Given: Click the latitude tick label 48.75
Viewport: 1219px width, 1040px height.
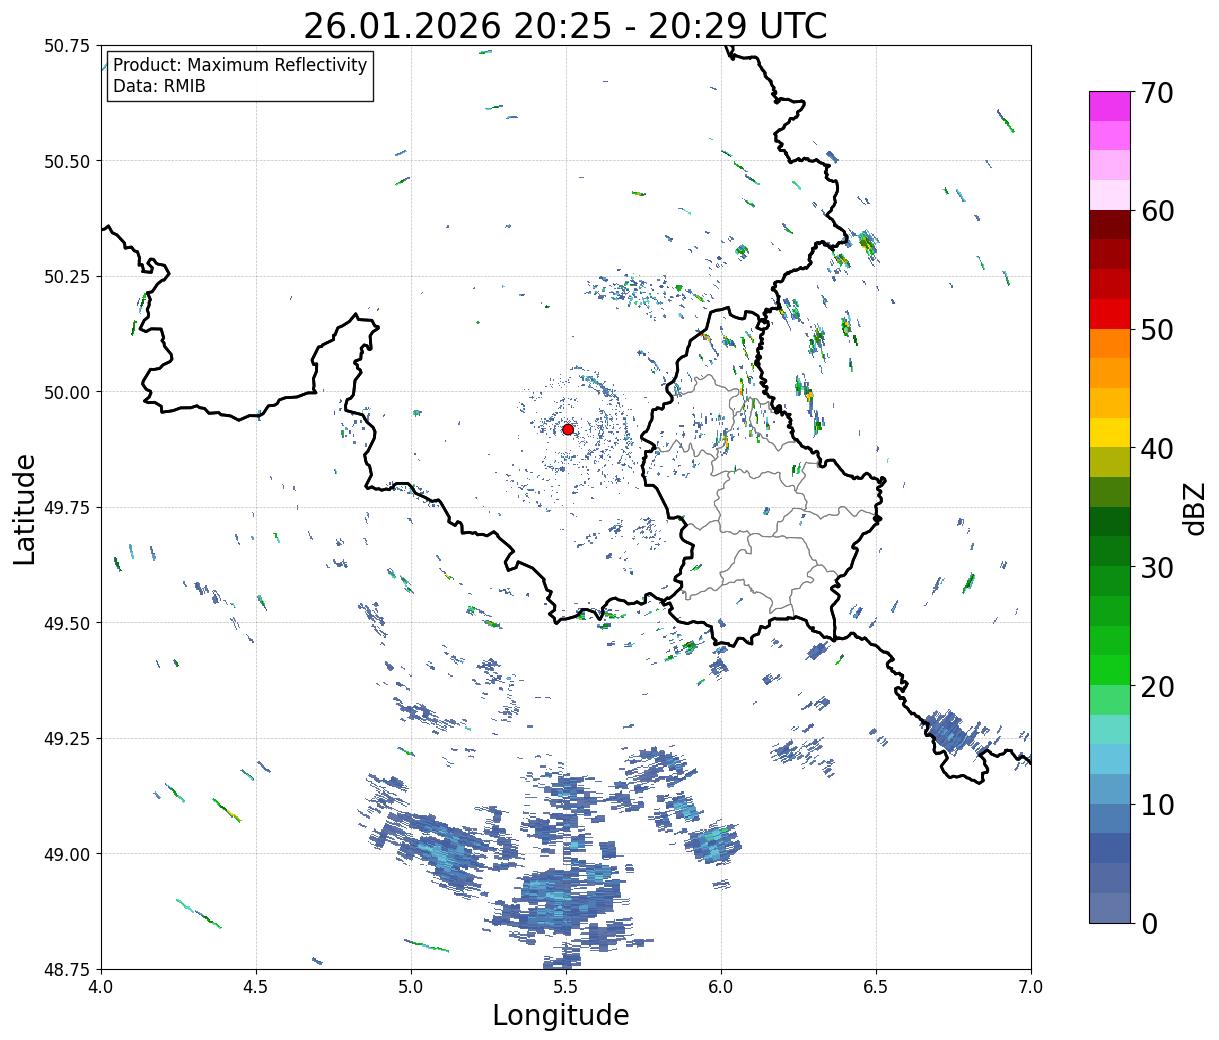Looking at the screenshot, I should pos(67,969).
